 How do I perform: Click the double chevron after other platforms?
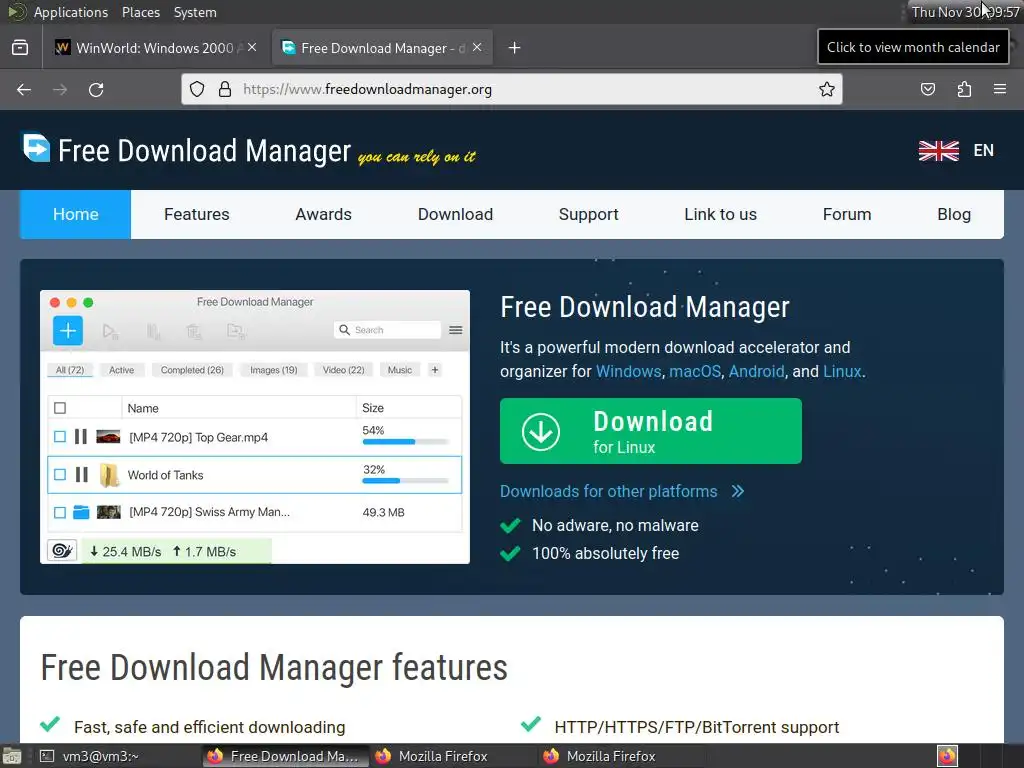738,491
